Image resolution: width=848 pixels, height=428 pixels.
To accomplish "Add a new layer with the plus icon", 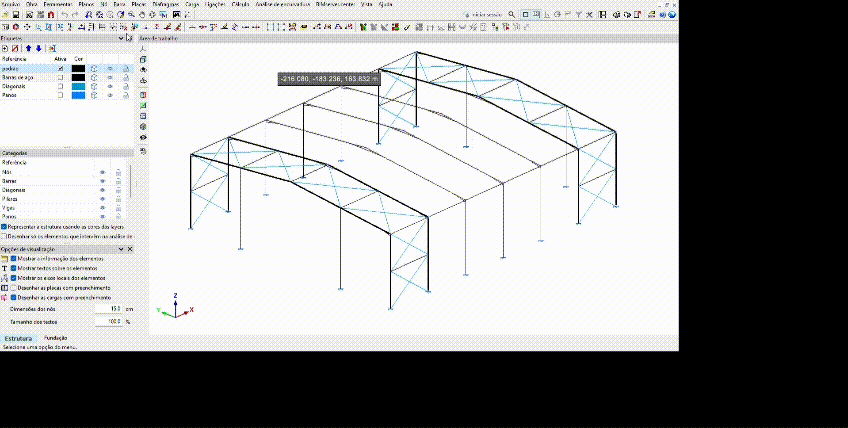I will (x=5, y=48).
